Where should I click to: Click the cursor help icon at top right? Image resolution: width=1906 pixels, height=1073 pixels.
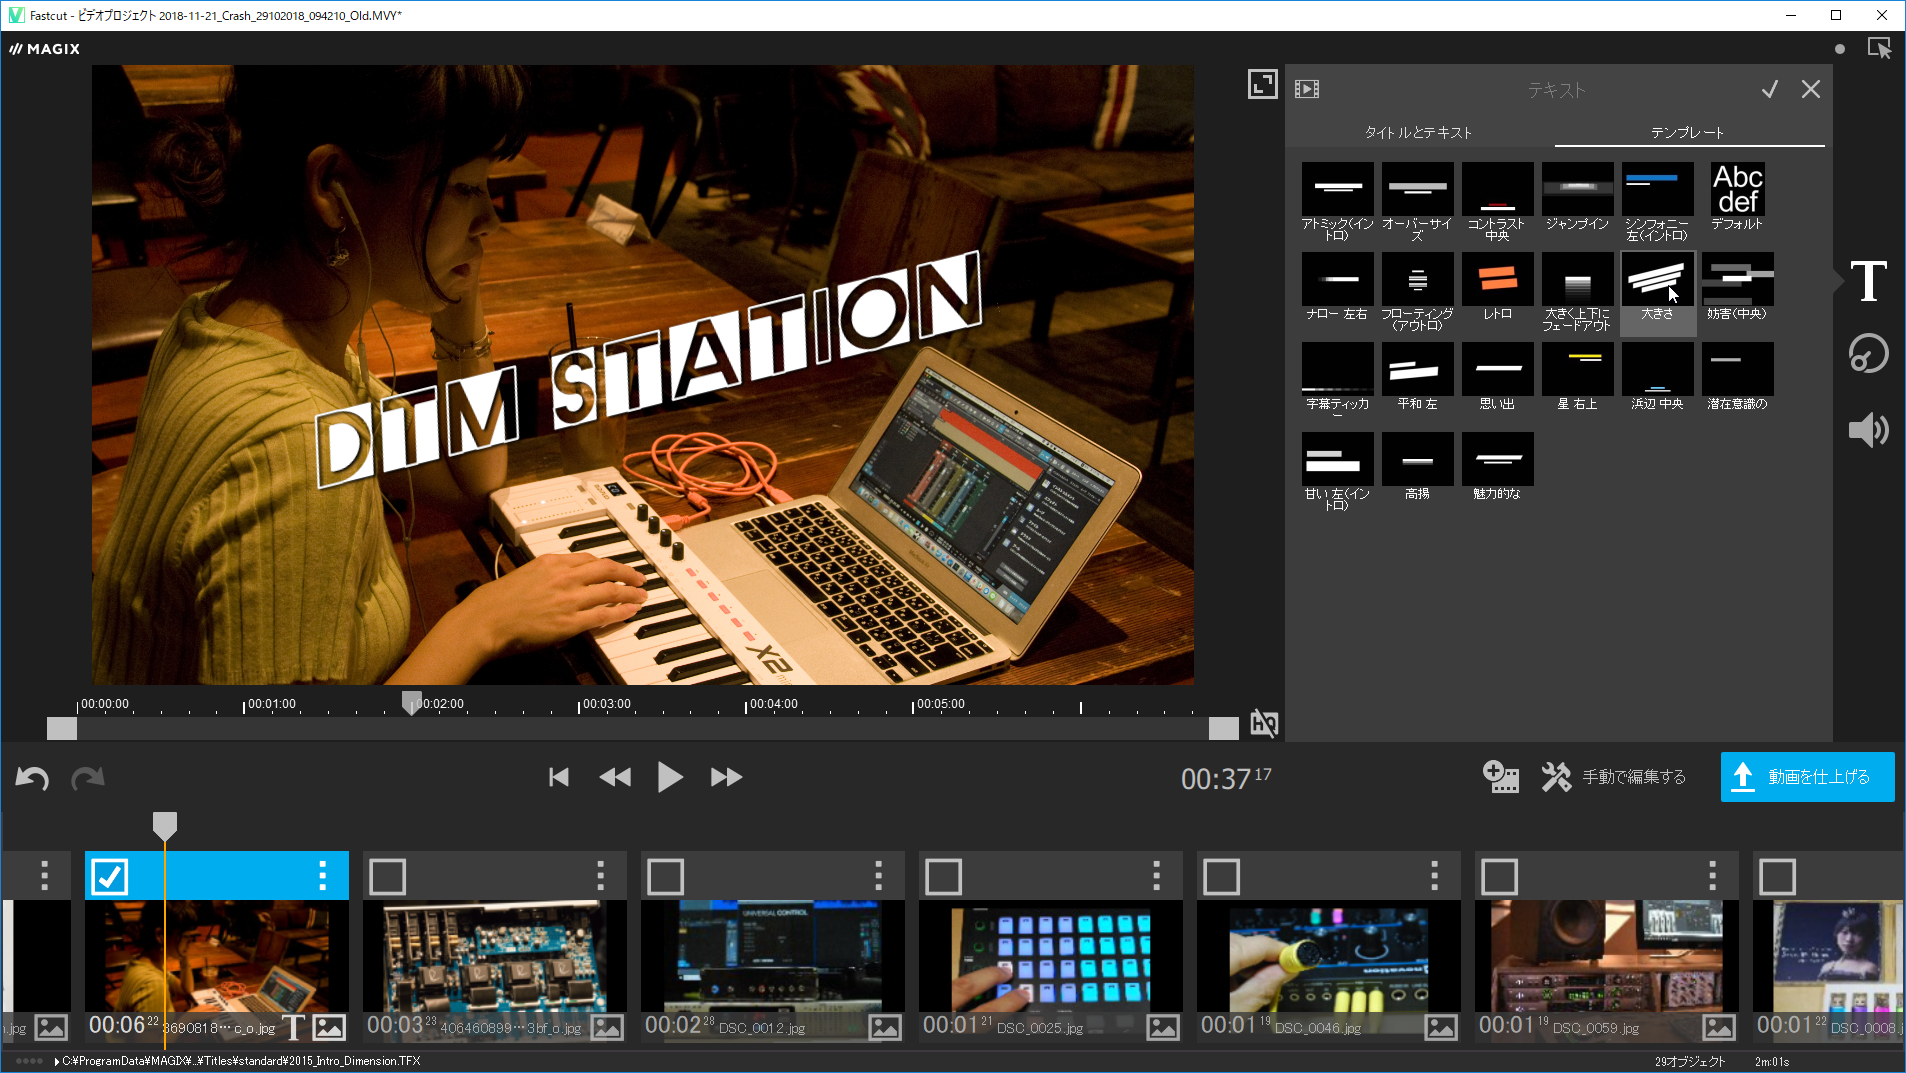point(1879,48)
